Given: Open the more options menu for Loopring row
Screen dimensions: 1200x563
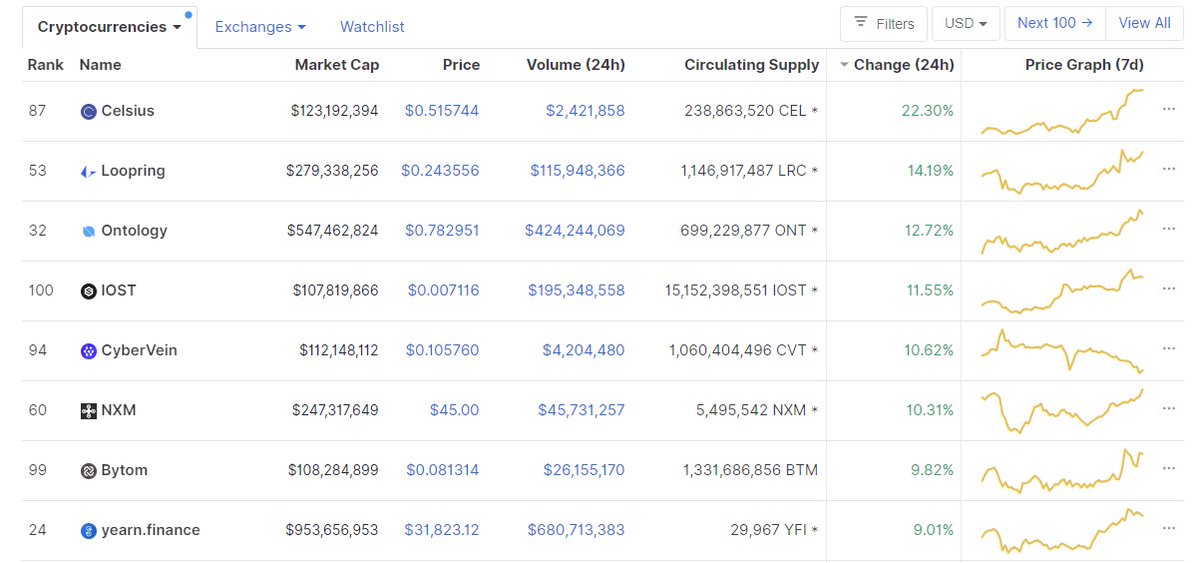Looking at the screenshot, I should tap(1169, 169).
